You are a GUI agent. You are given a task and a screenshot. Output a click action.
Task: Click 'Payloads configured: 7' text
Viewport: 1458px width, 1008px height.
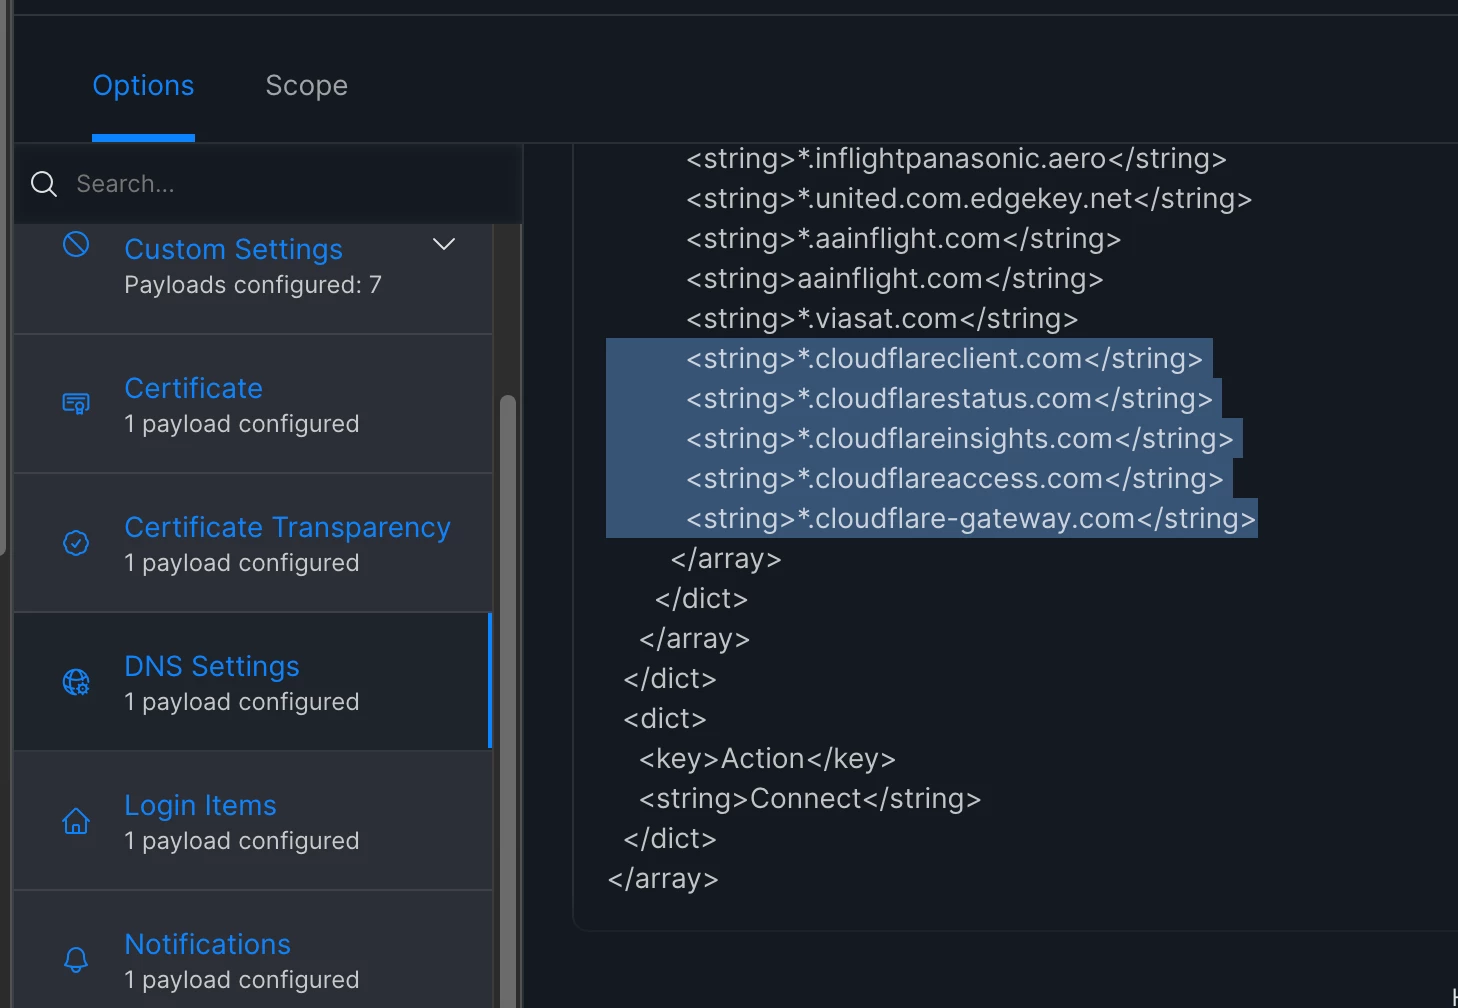click(253, 285)
